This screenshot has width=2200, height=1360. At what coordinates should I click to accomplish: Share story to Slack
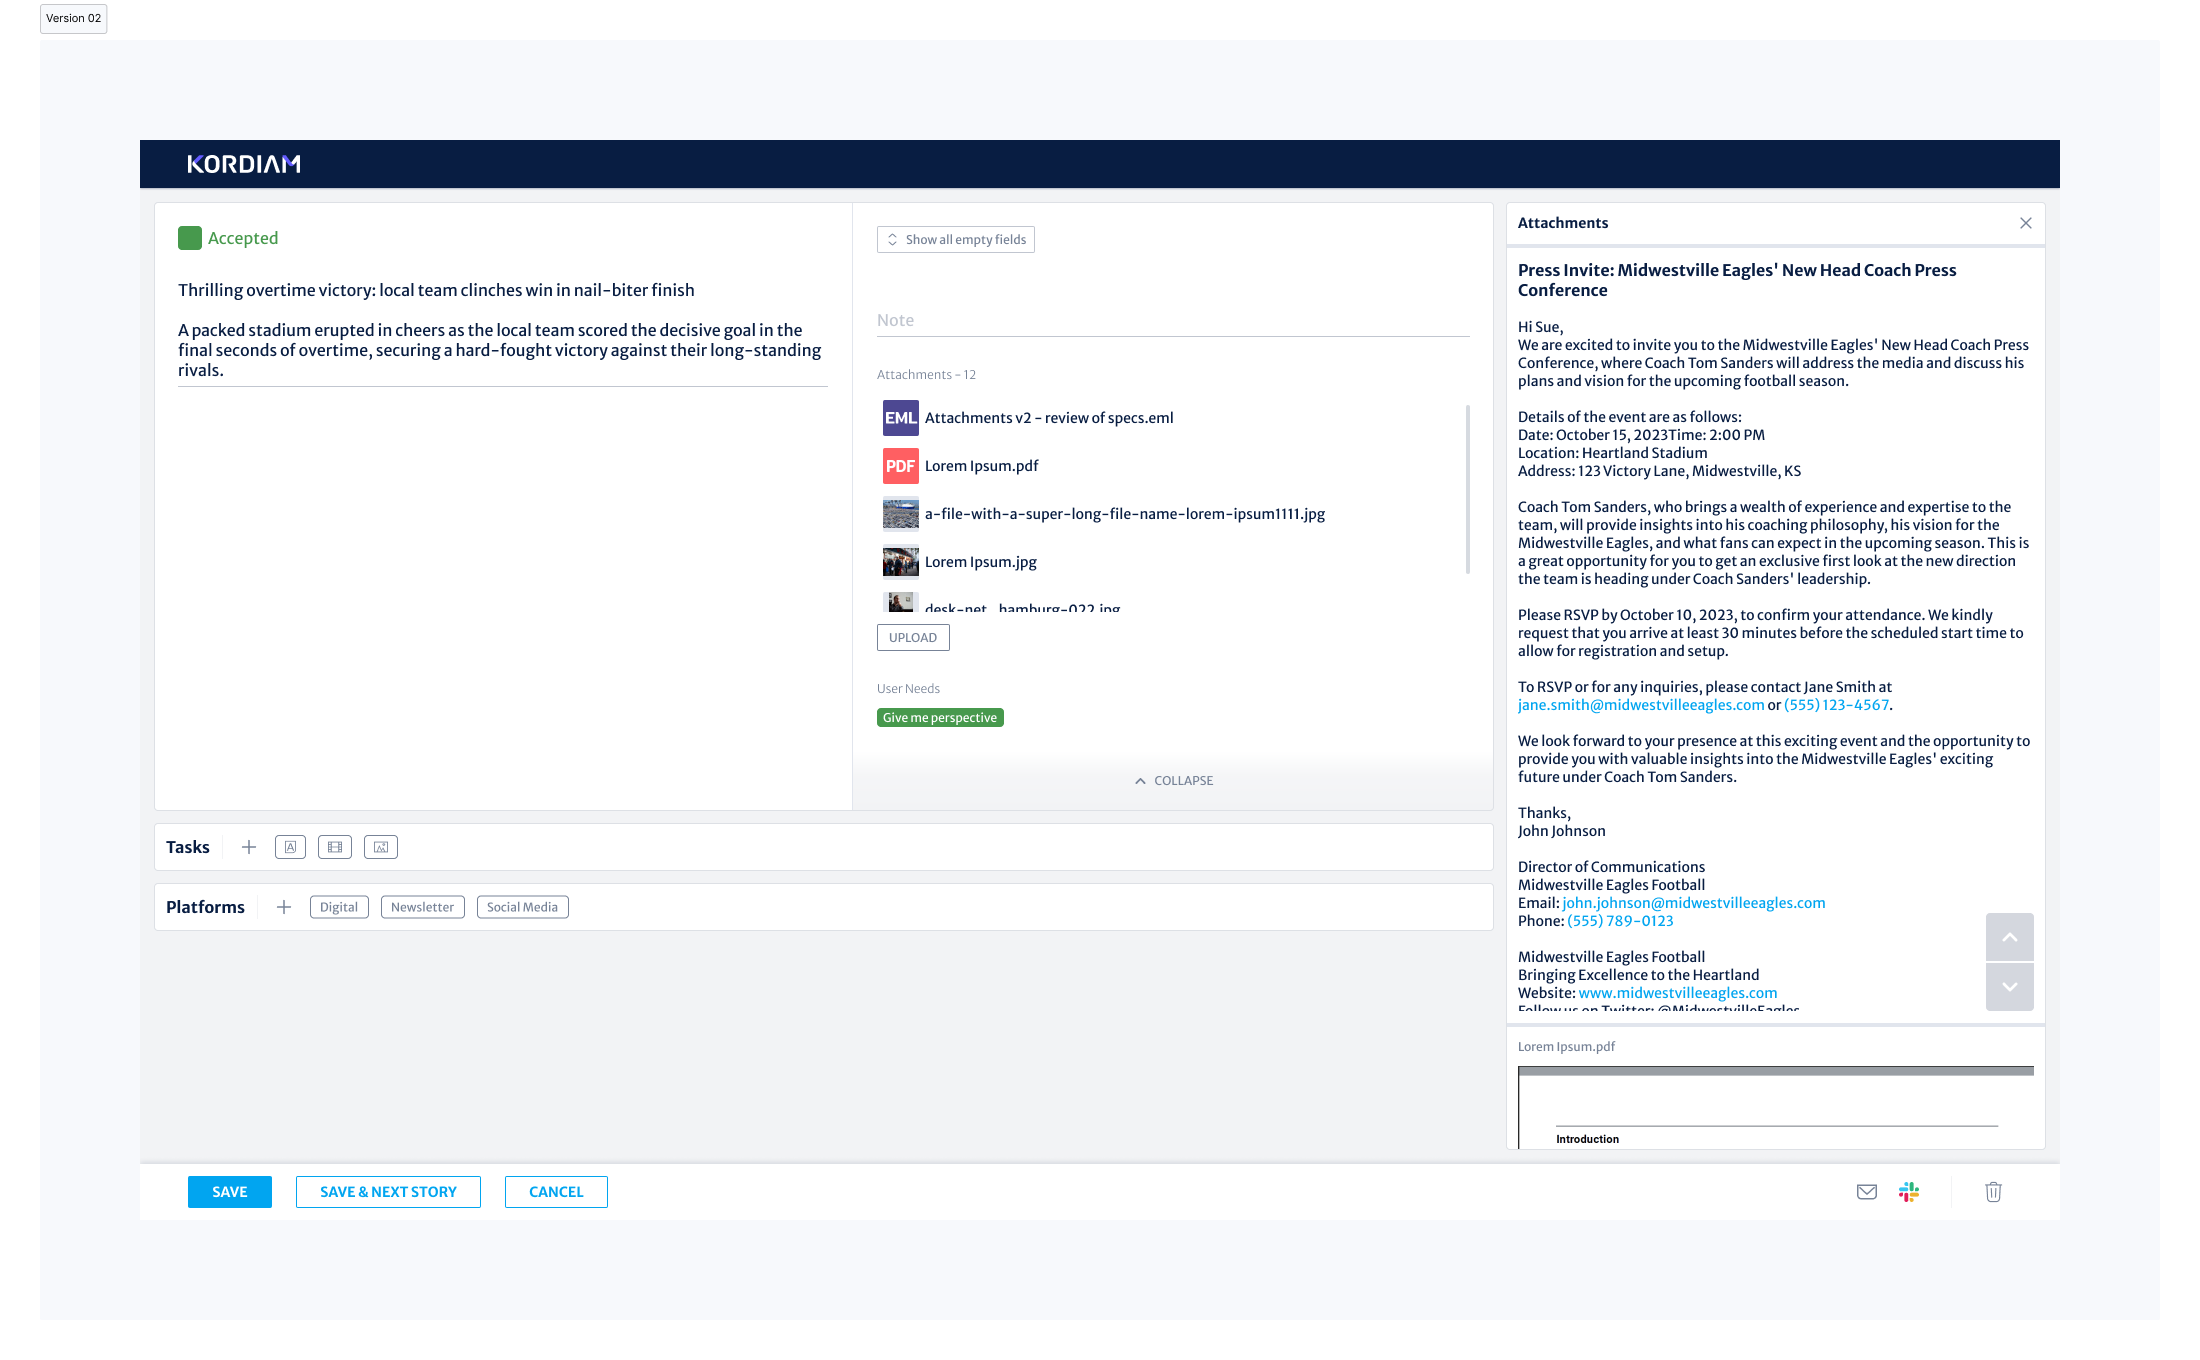click(1909, 1192)
